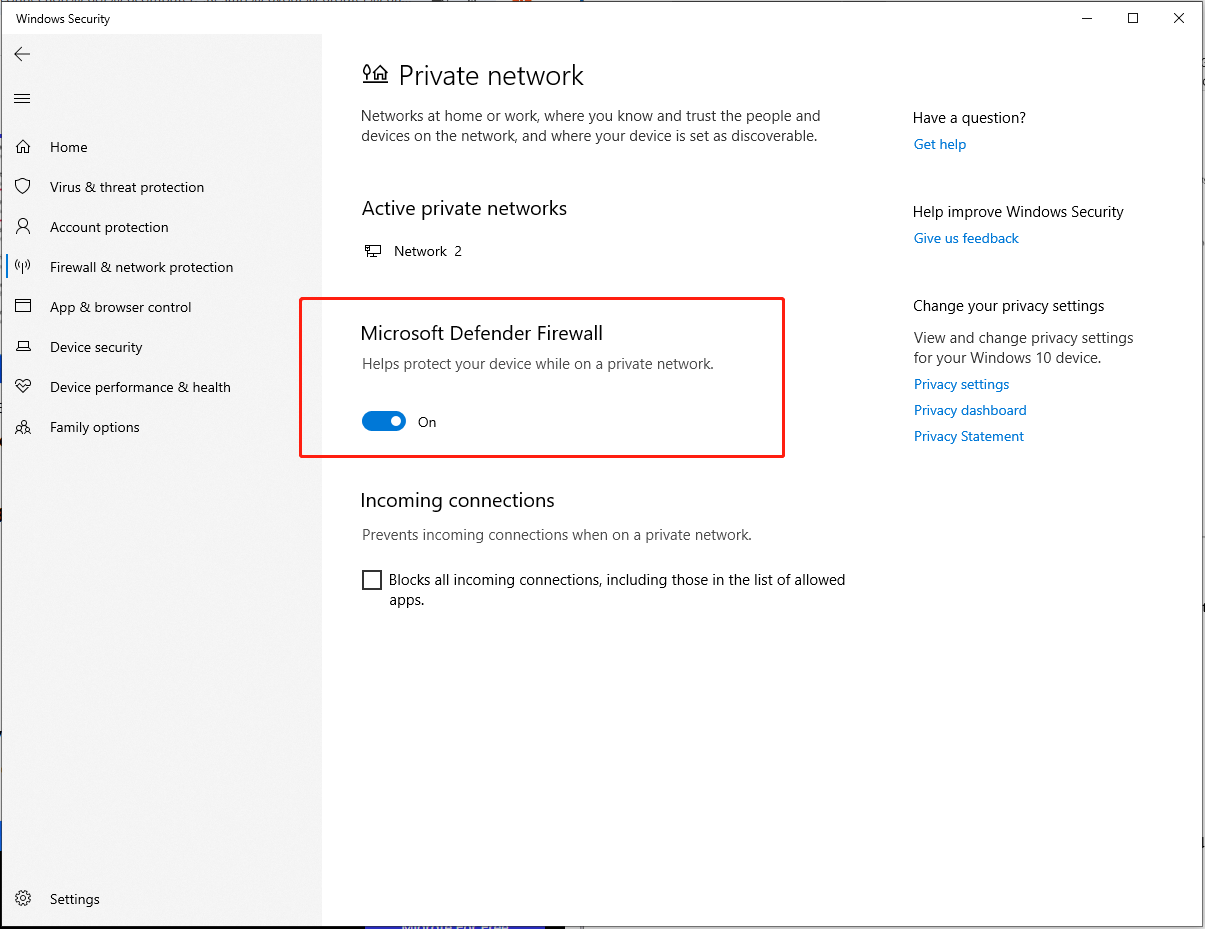Click the back arrow icon
Screen dimensions: 1205x929
coord(22,54)
